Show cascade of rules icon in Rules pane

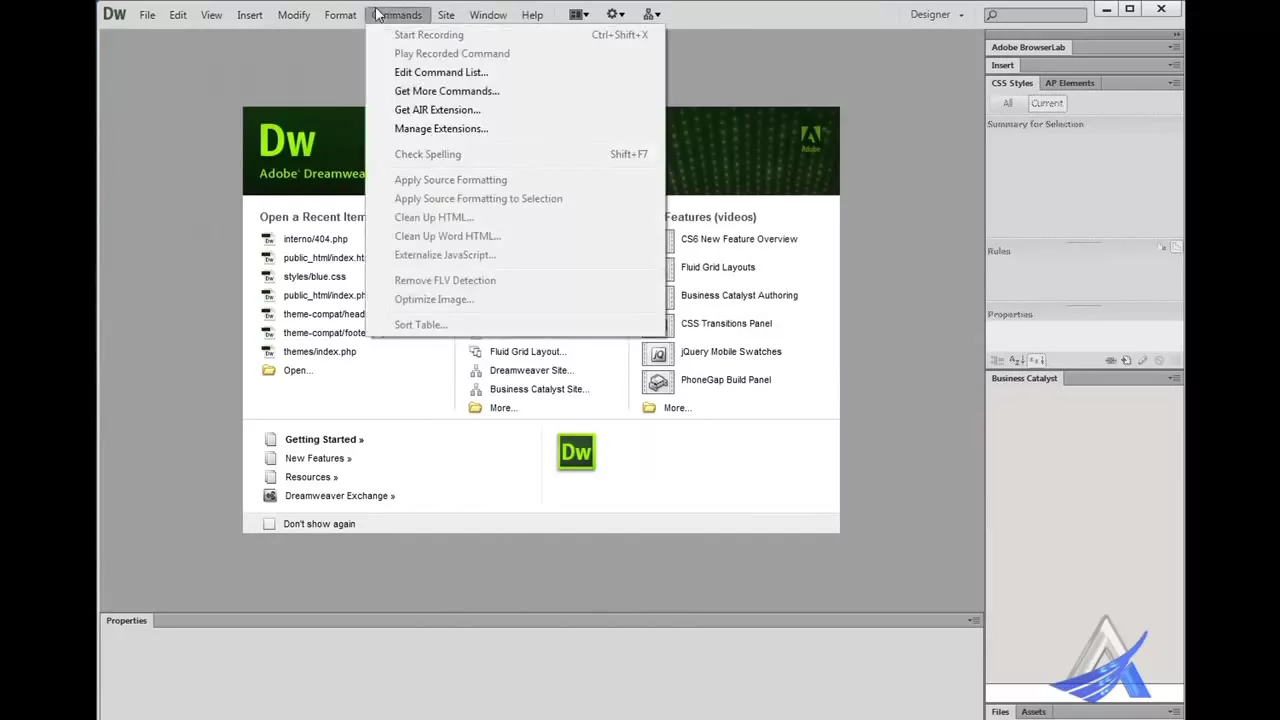1176,247
